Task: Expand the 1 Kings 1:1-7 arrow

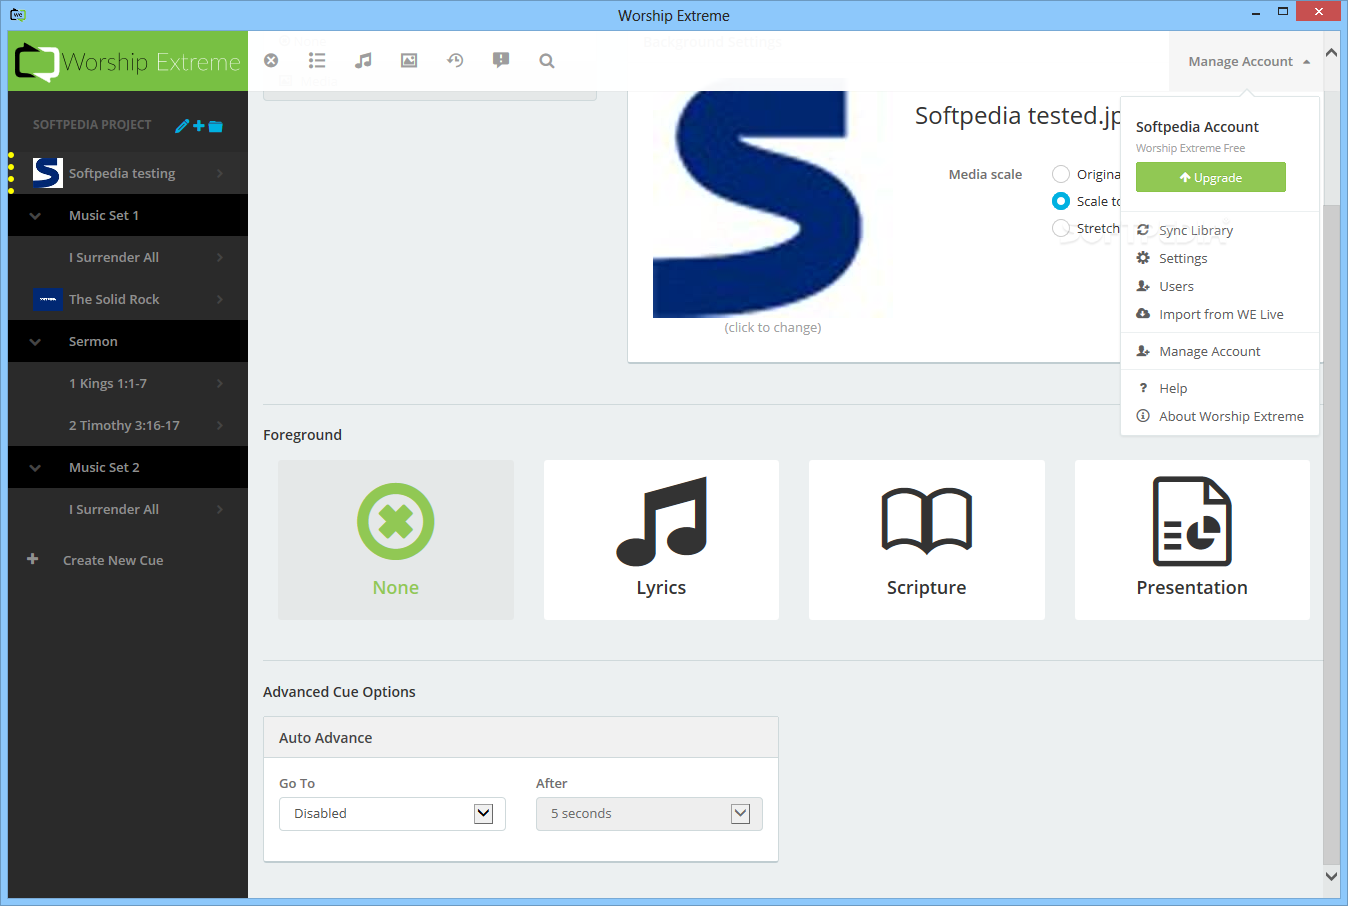Action: [220, 383]
